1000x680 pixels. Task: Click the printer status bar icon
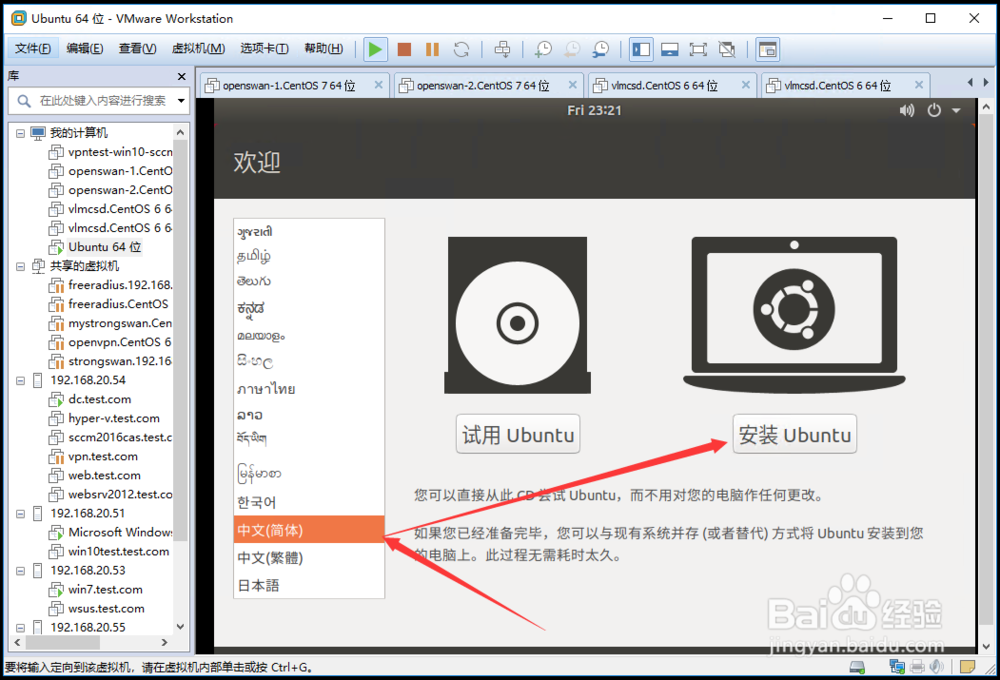[917, 667]
